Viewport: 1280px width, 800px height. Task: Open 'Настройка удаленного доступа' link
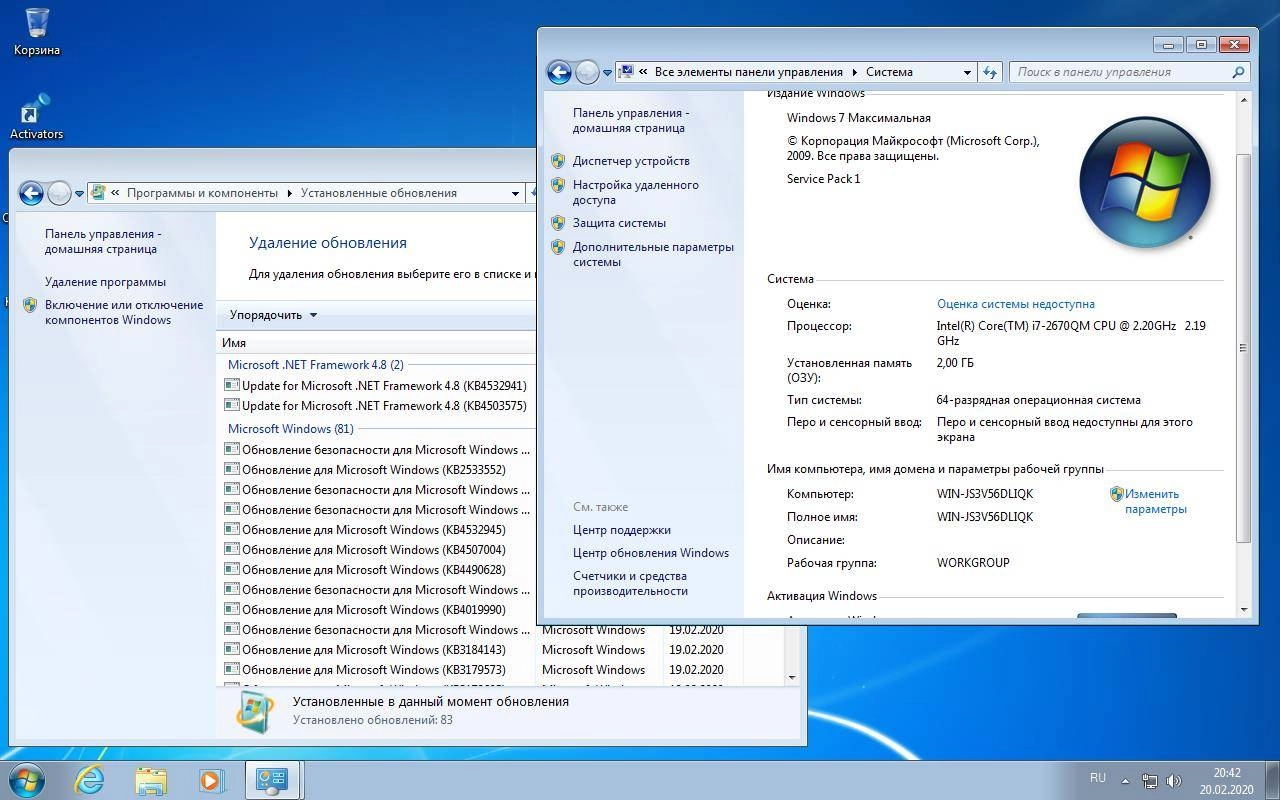[x=636, y=192]
